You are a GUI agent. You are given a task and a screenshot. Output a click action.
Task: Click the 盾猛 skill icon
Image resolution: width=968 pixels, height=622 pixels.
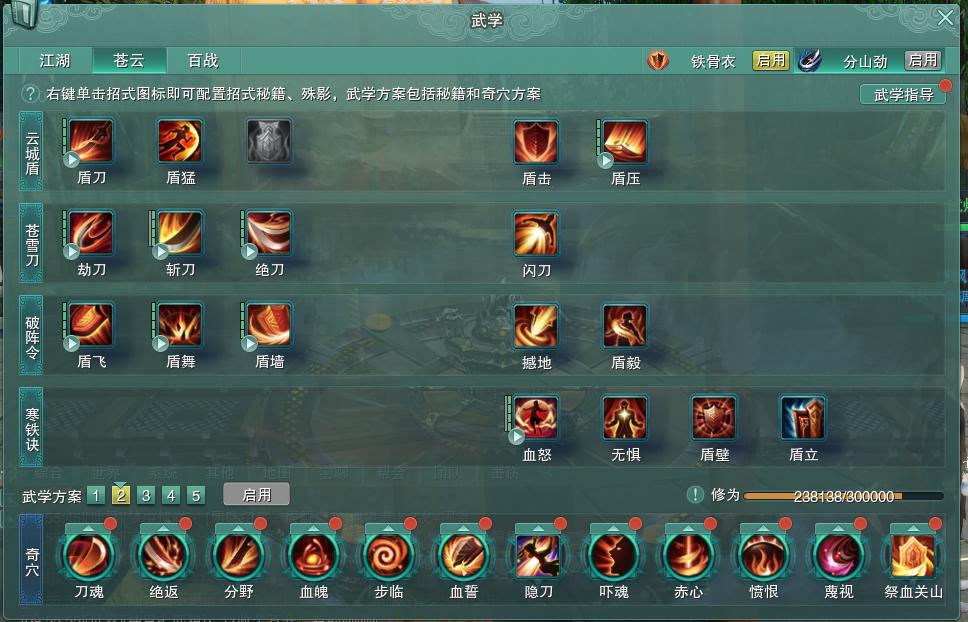180,141
